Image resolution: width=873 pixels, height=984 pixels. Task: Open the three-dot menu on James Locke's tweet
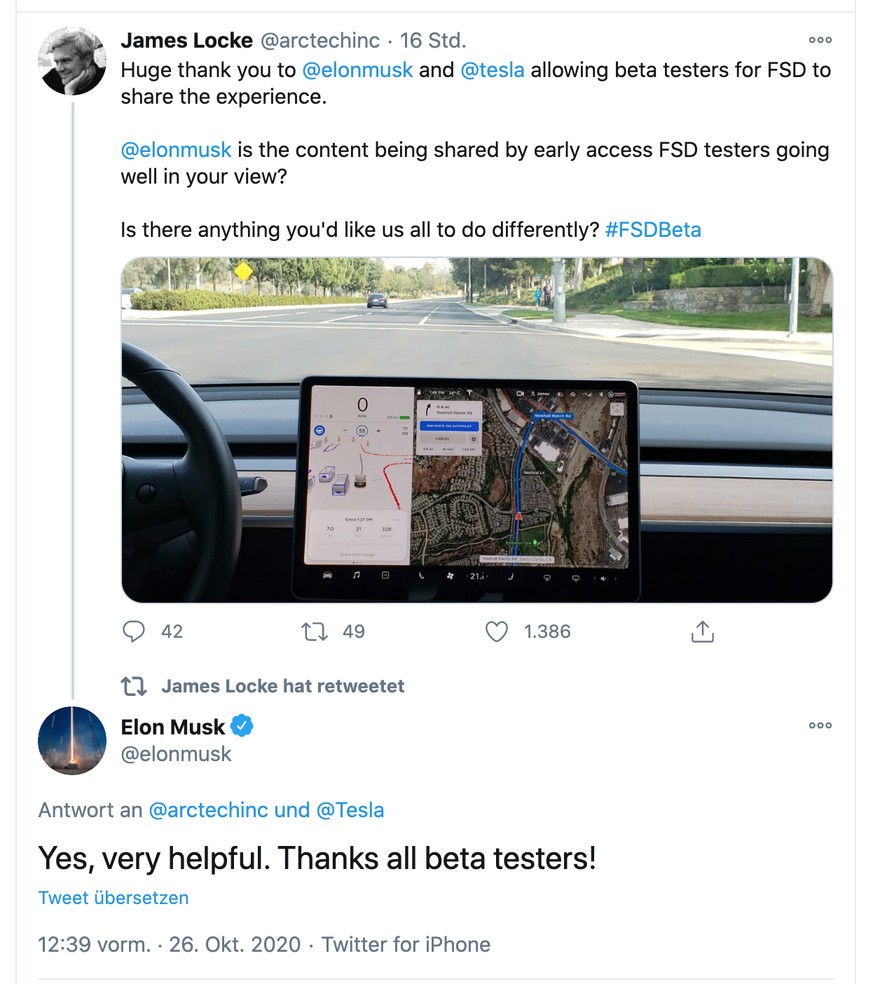pos(820,40)
